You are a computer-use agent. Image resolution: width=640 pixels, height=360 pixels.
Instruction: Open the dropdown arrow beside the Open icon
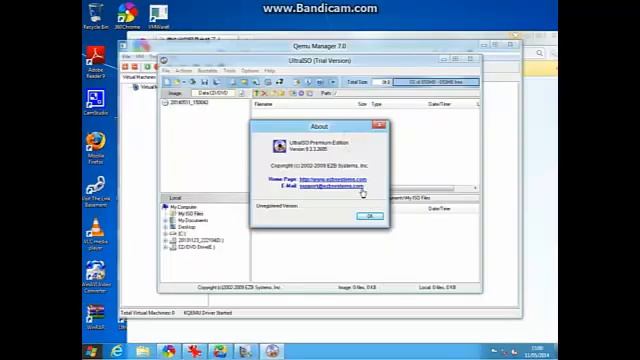[184, 82]
